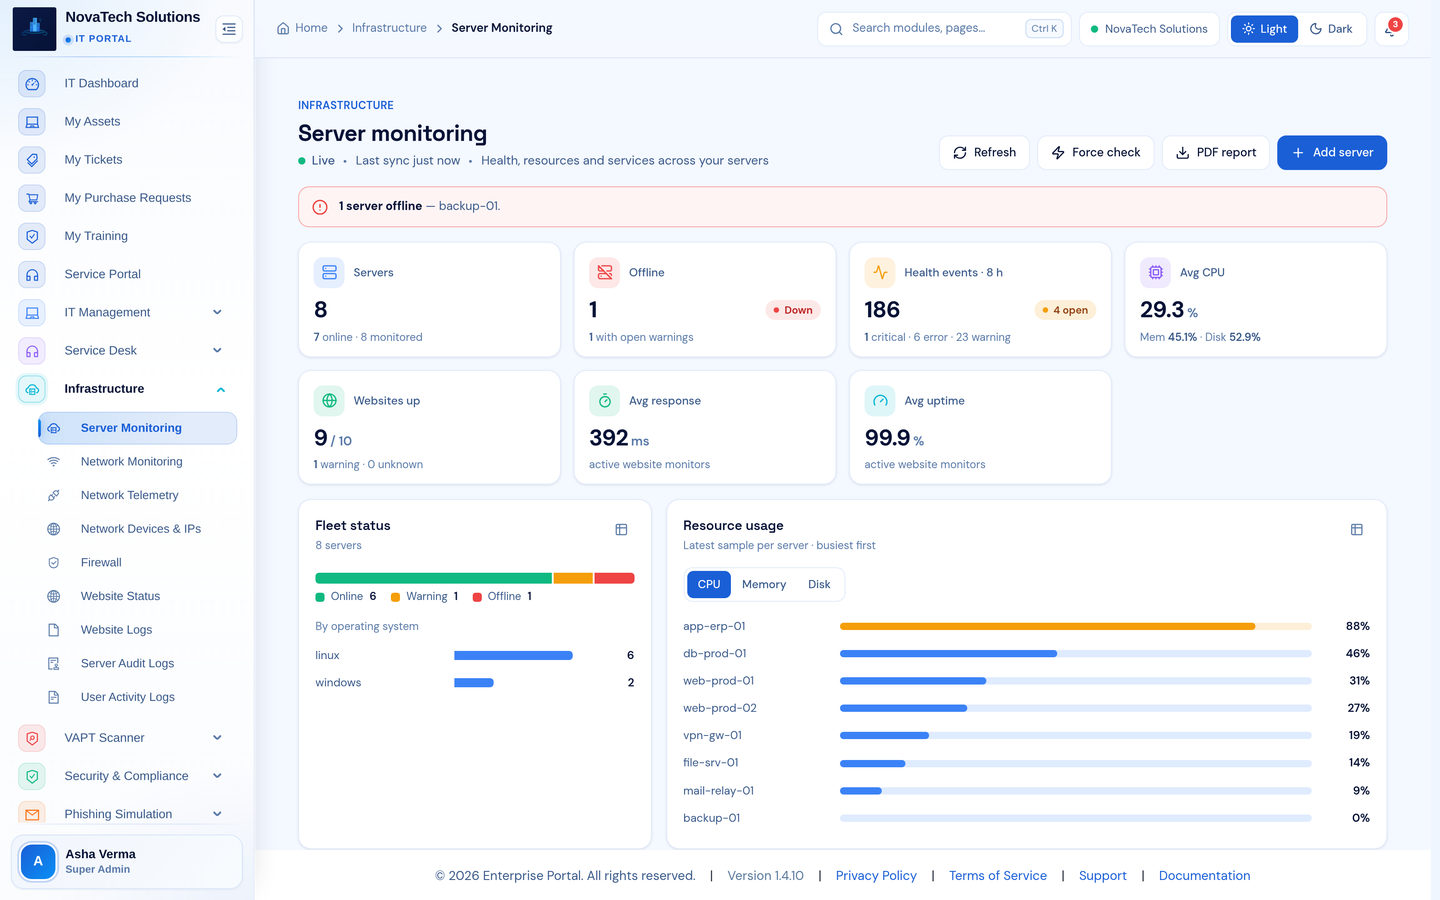
Task: Click the Refresh button
Action: (984, 153)
